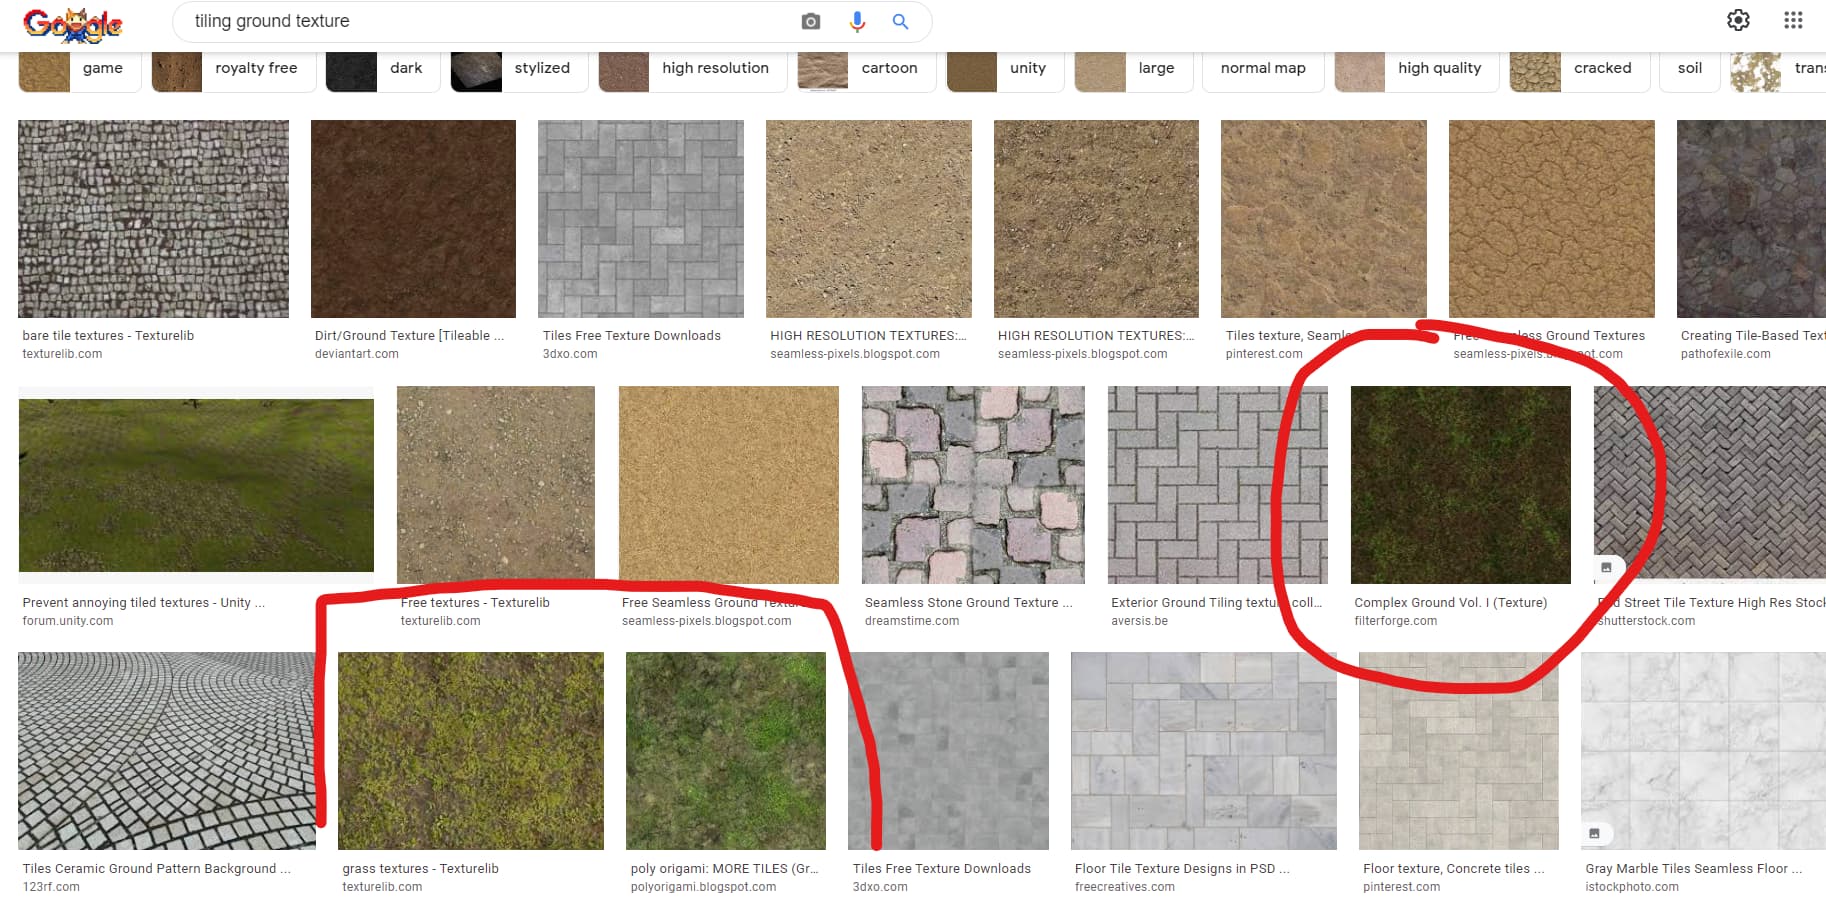Image resolution: width=1826 pixels, height=906 pixels.
Task: Click the aversis.be source text
Action: click(x=1139, y=621)
